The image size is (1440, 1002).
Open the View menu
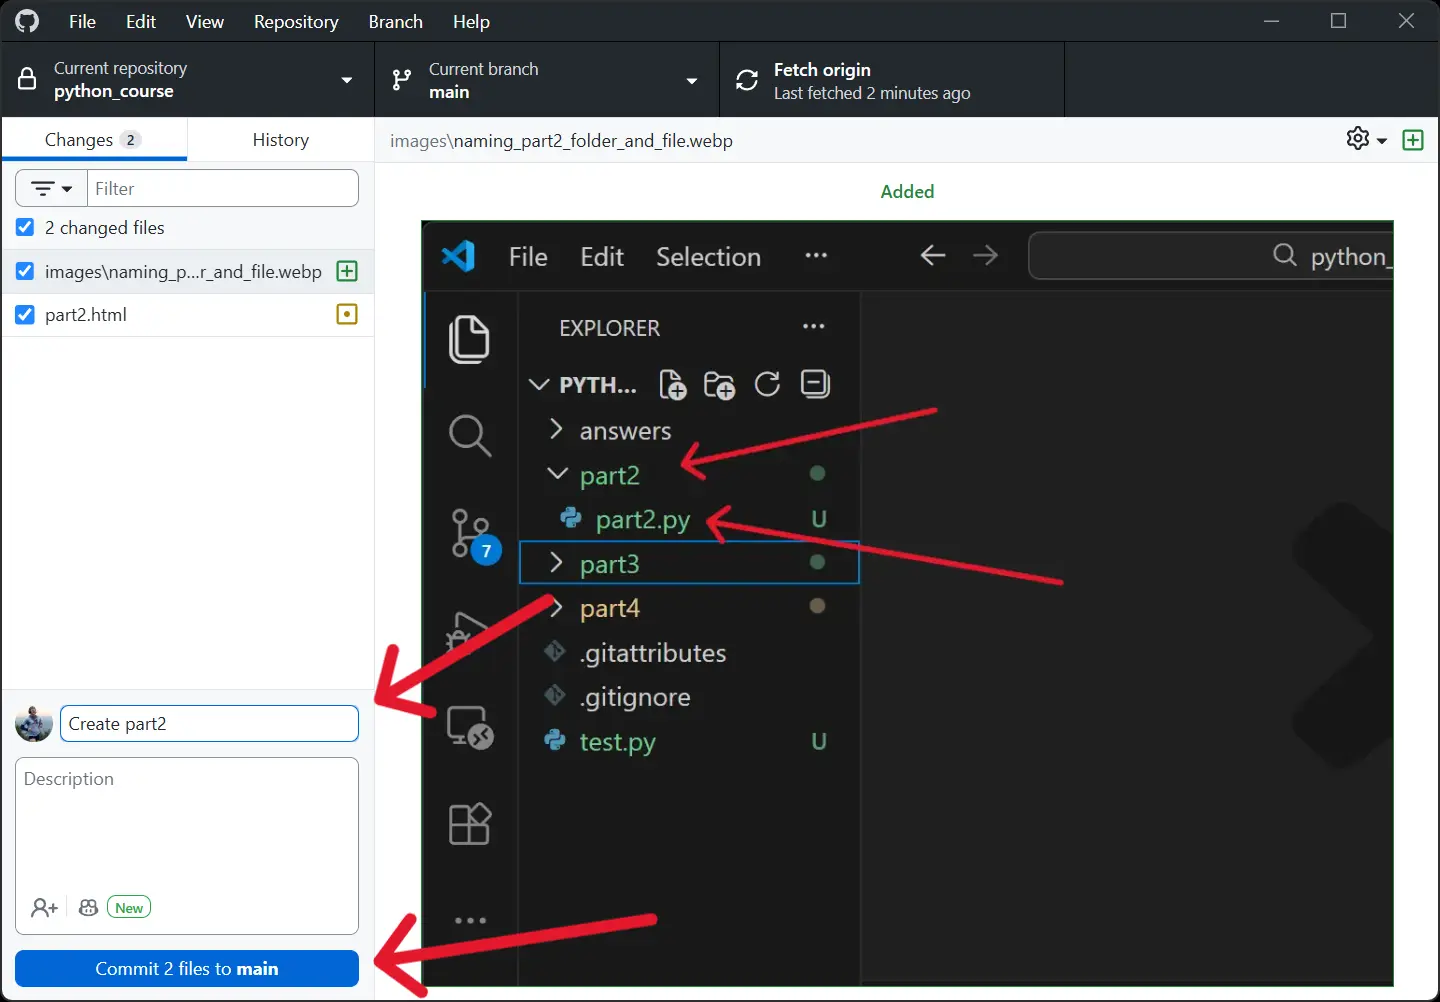[x=205, y=21]
